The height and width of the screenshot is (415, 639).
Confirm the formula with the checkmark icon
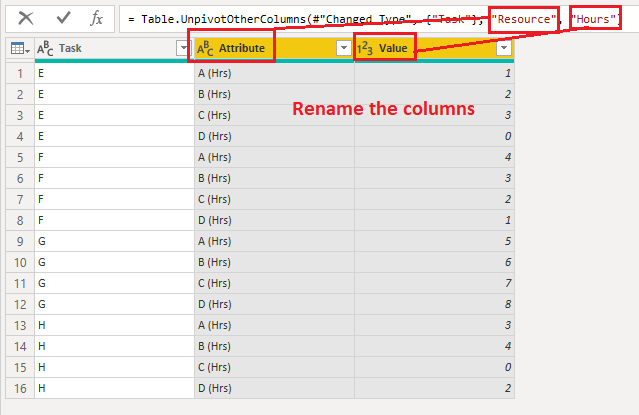tap(63, 18)
